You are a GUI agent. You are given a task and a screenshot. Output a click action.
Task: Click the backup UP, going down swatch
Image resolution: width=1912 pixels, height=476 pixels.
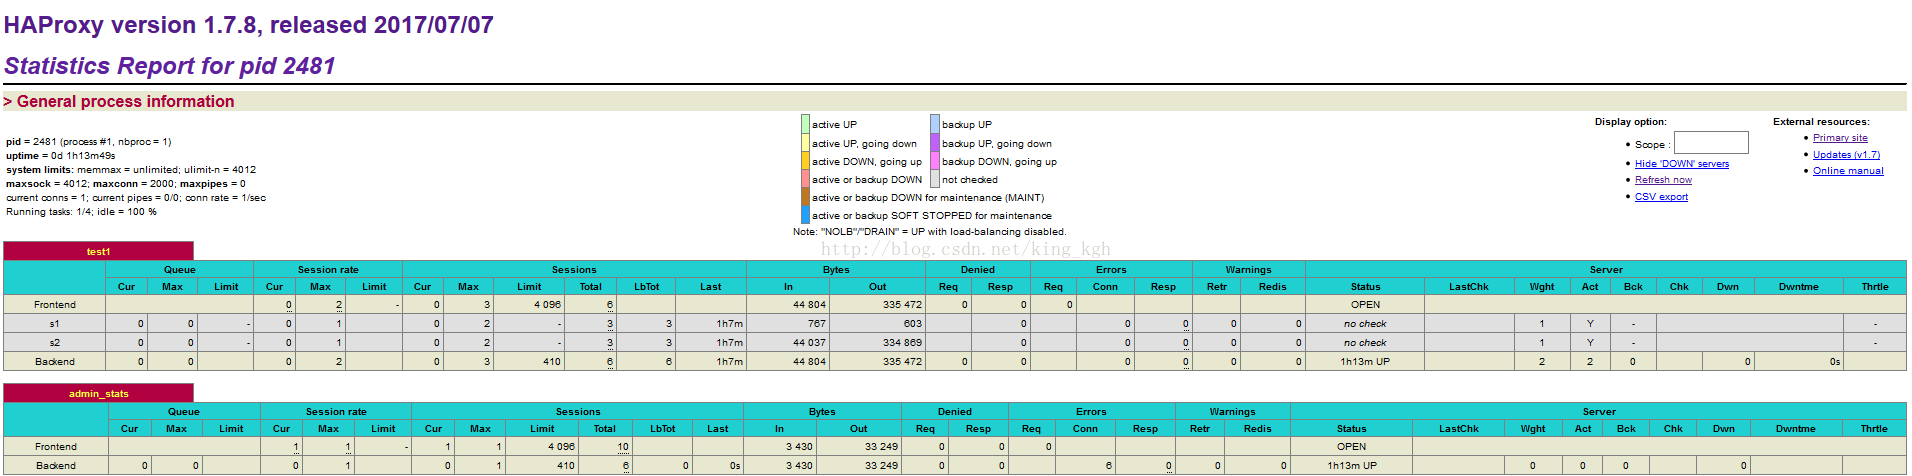(935, 143)
